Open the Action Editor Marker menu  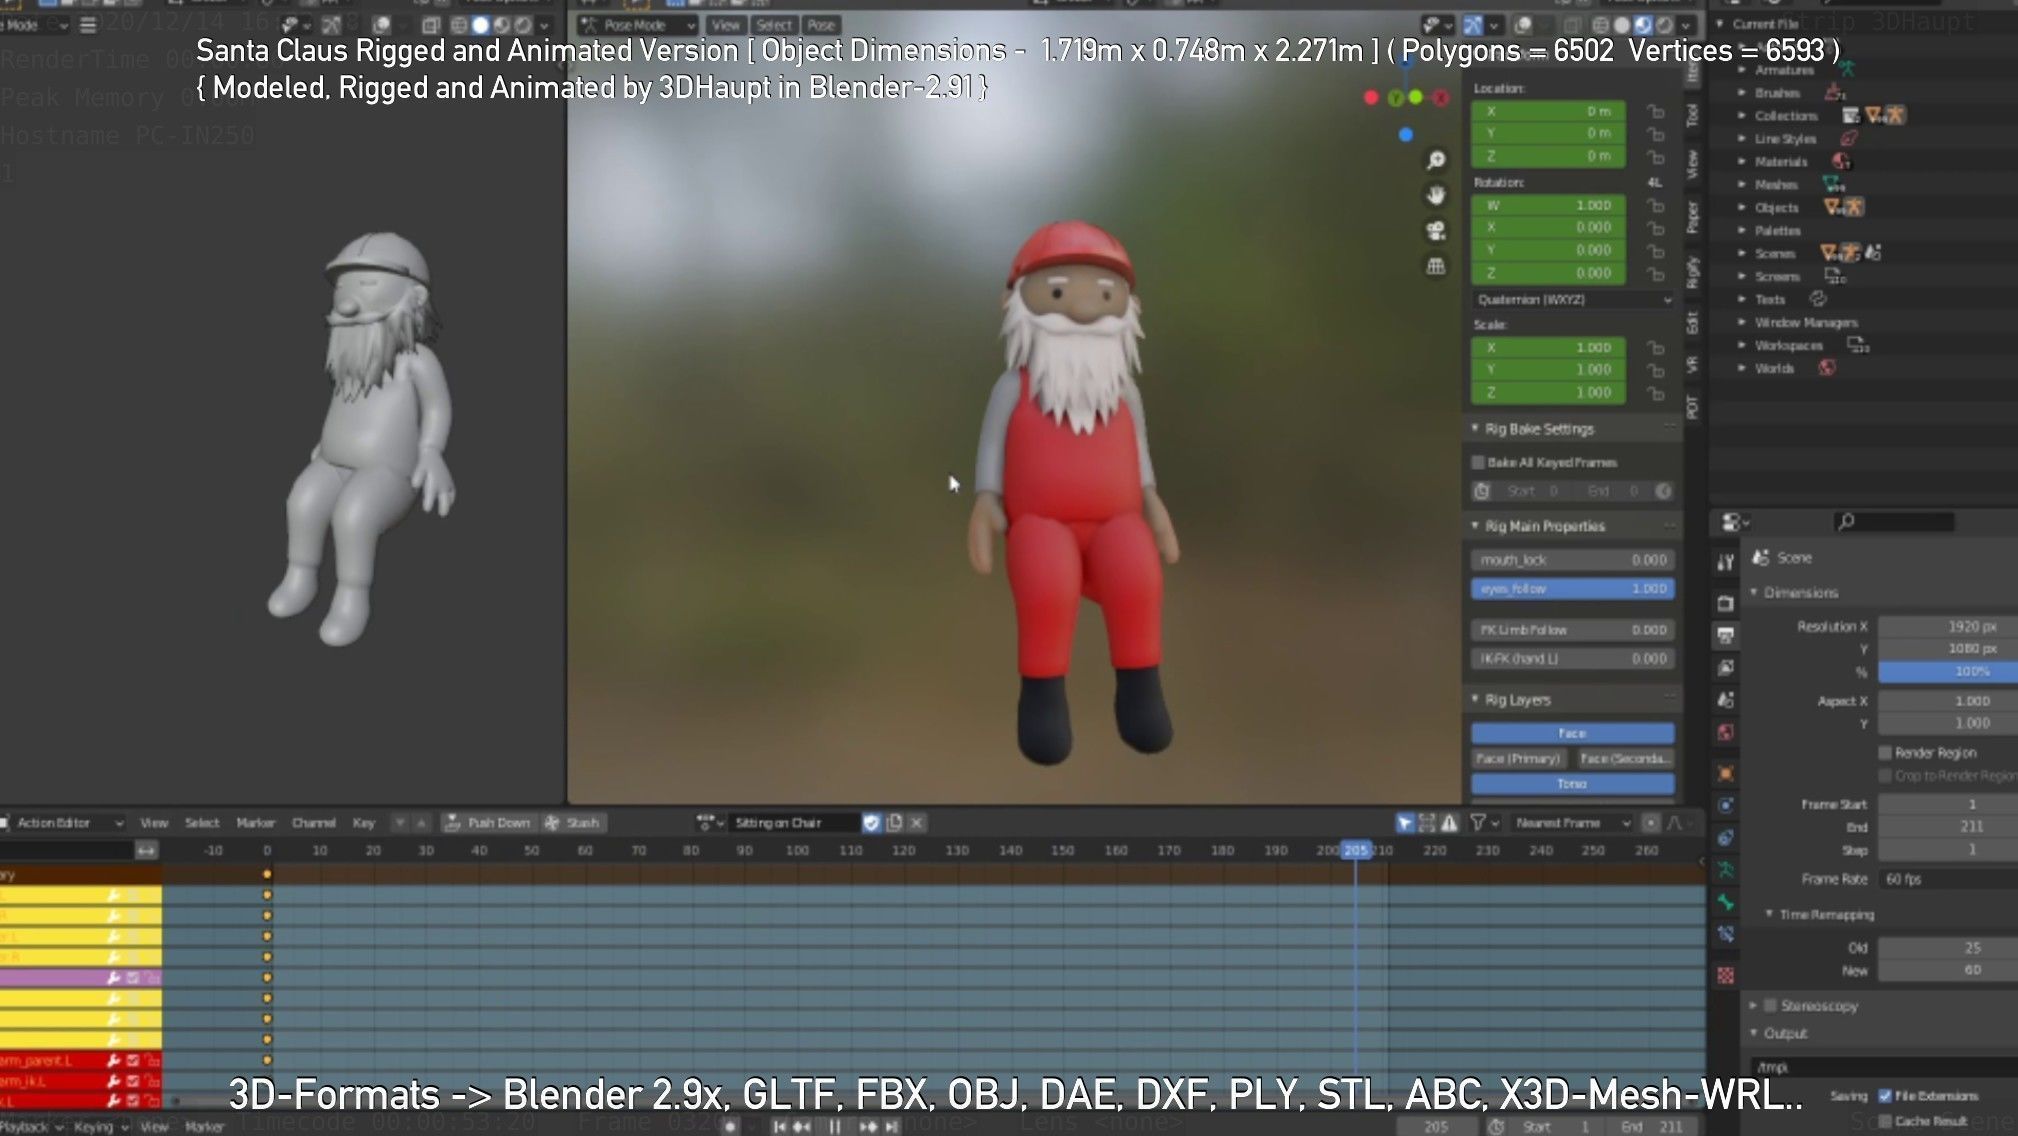tap(255, 823)
